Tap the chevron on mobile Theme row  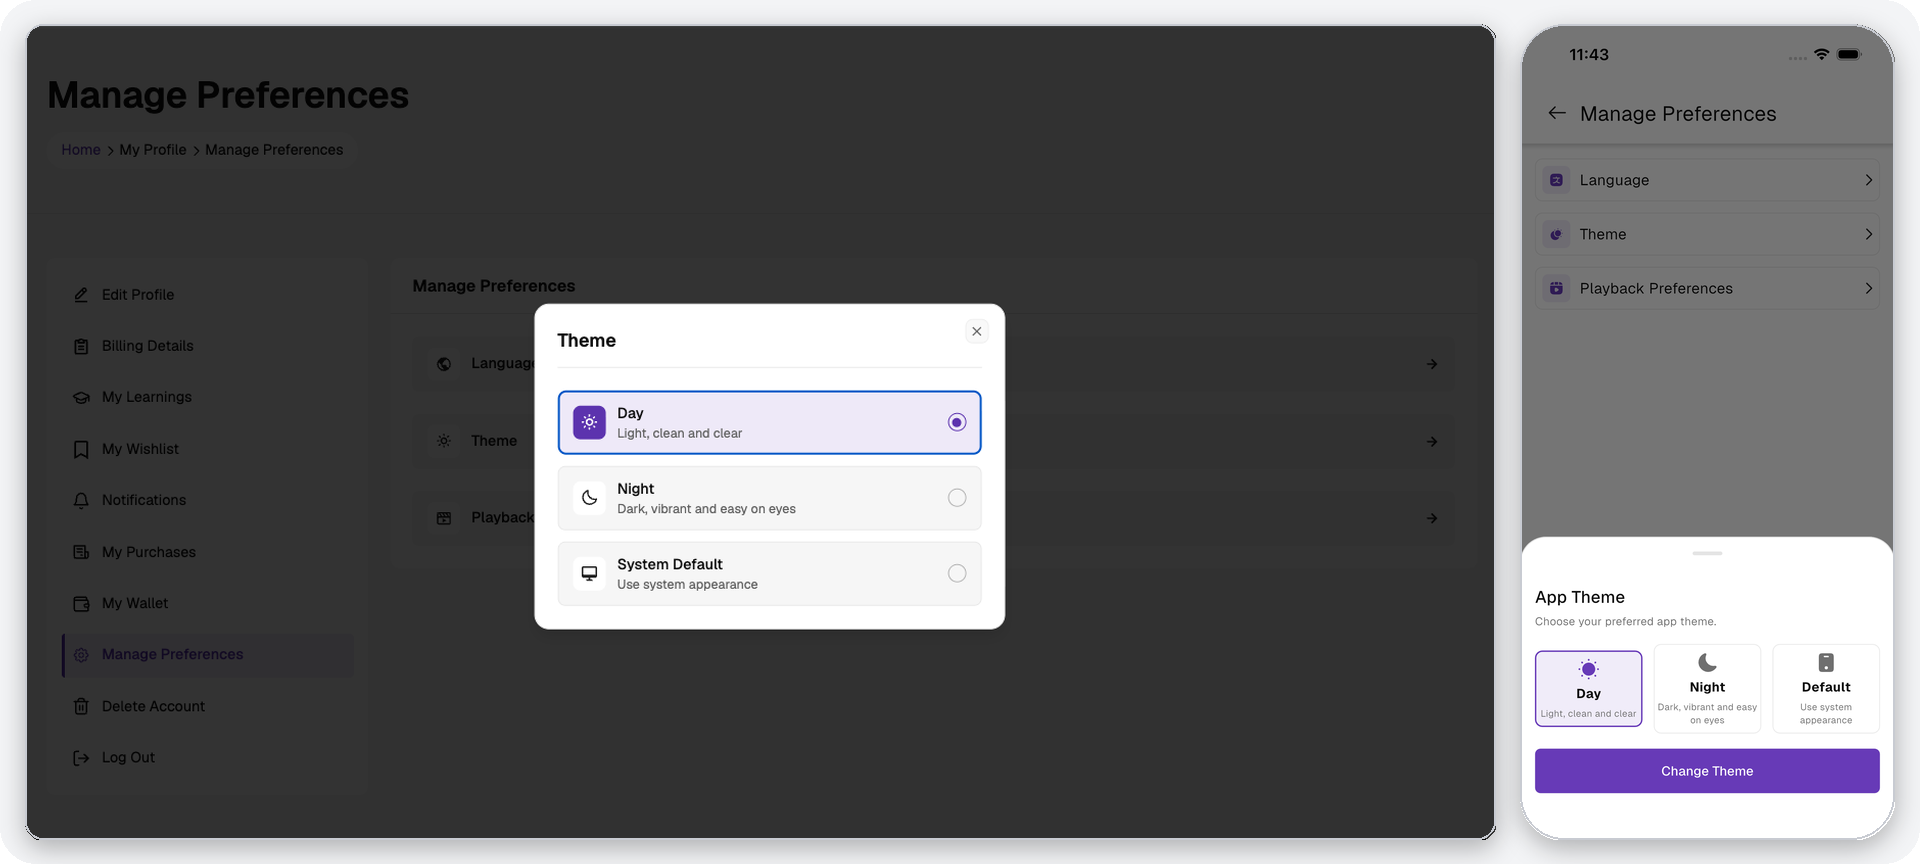click(1868, 234)
